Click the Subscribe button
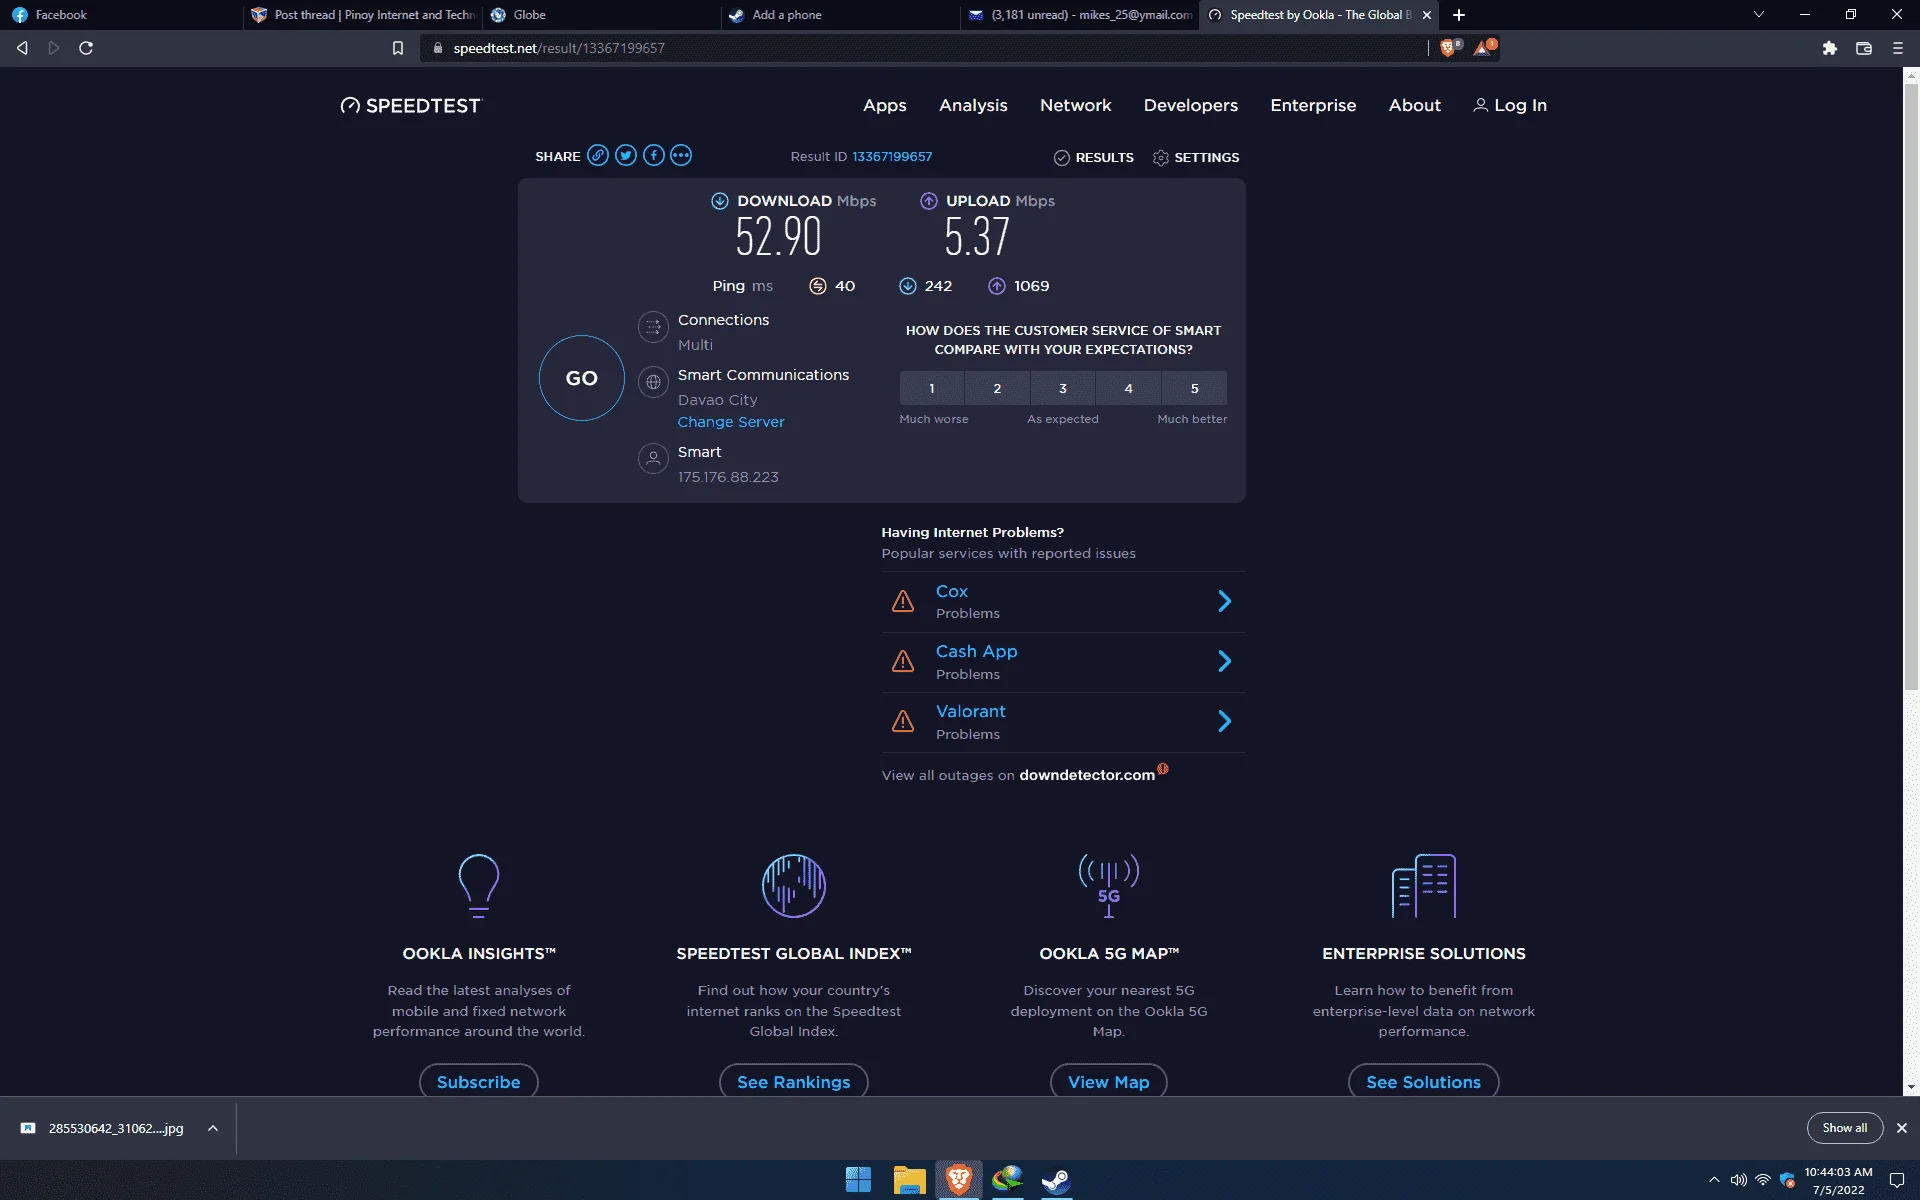 coord(478,1081)
